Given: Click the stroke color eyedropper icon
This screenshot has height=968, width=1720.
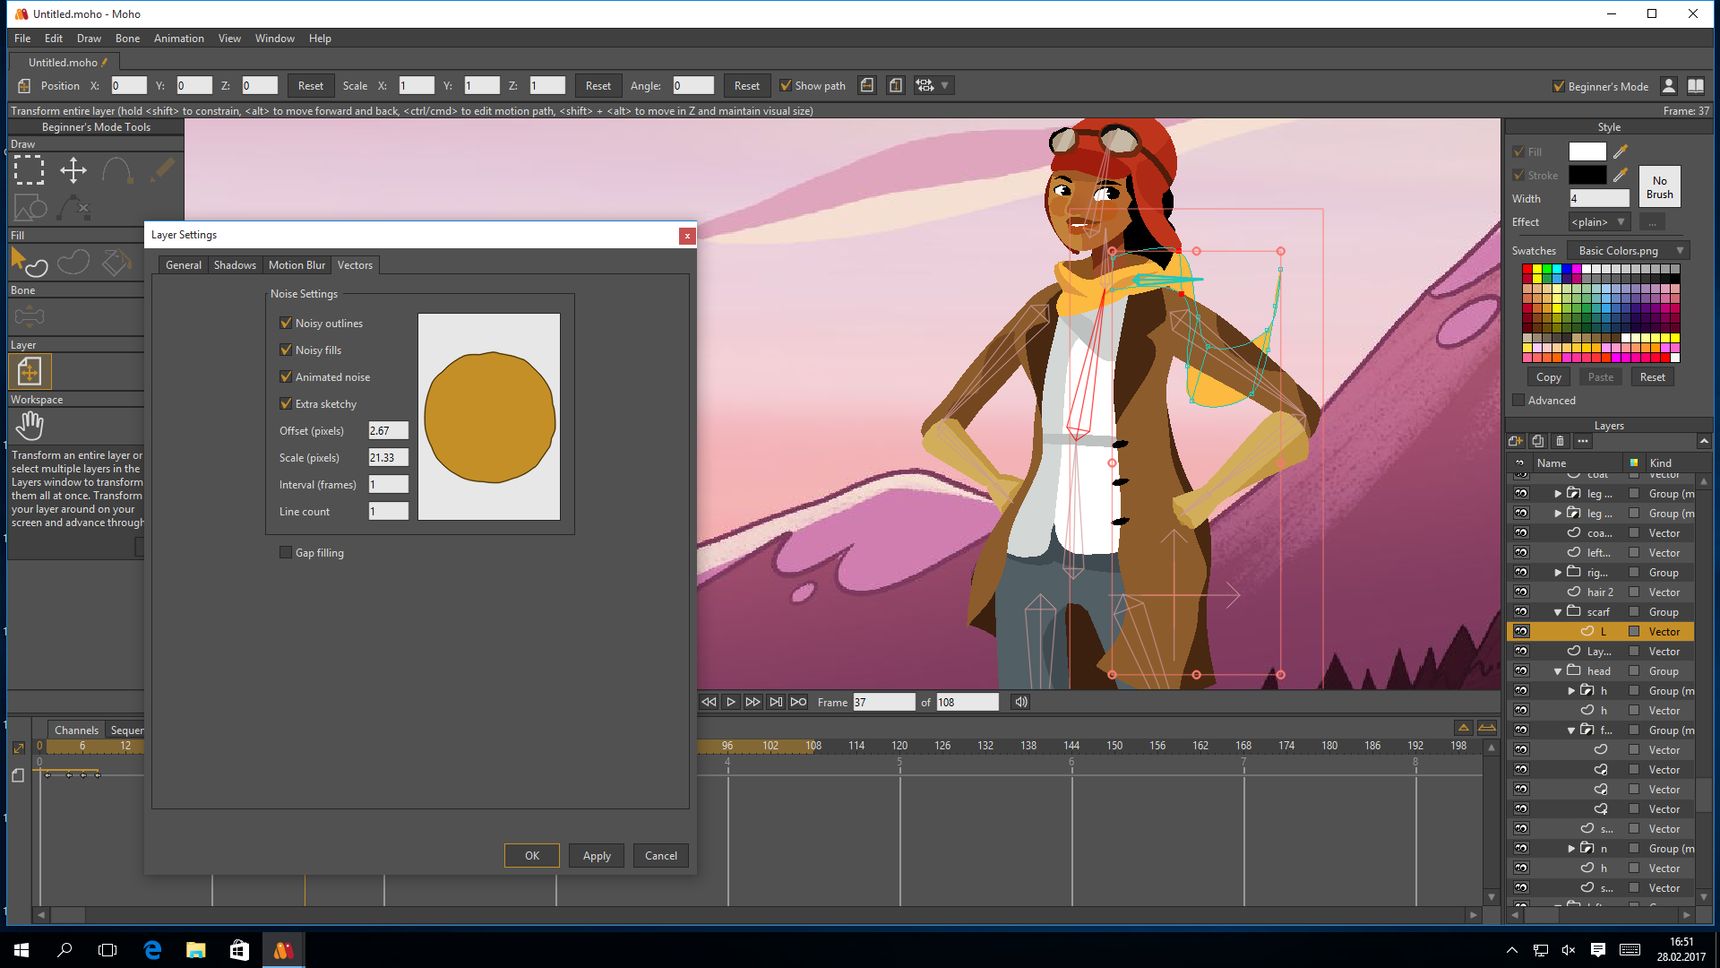Looking at the screenshot, I should point(1620,175).
